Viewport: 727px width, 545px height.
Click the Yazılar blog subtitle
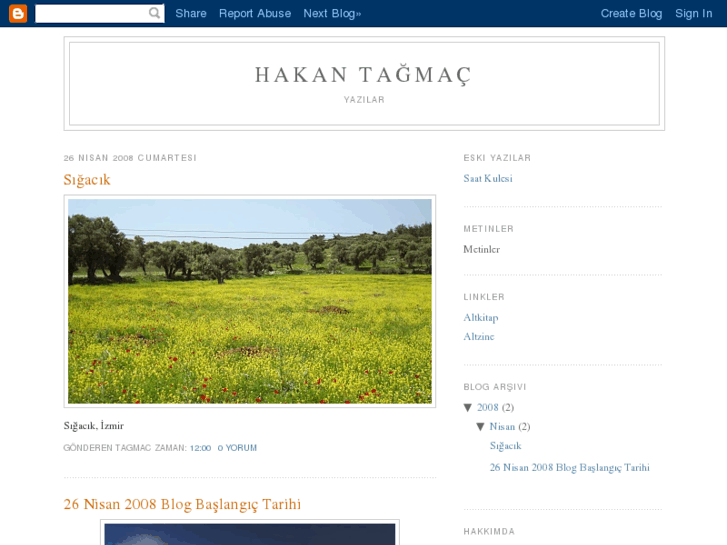point(364,100)
